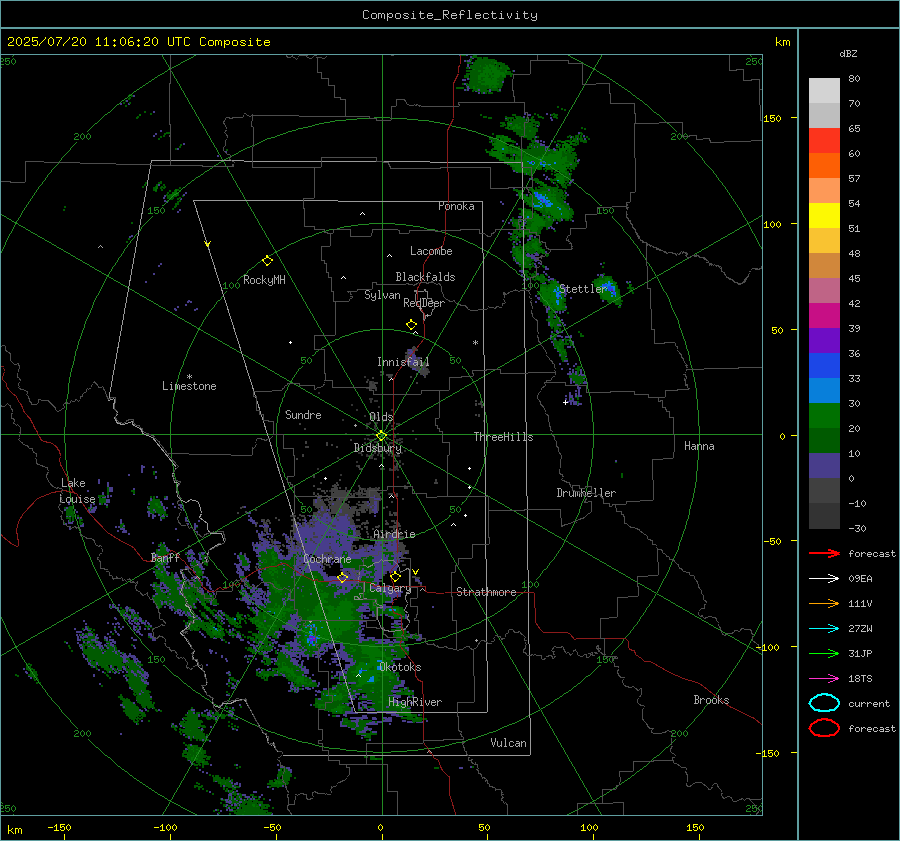Click the 2025/07/20 11:06:20 UTC timestamp
Viewport: 900px width, 841px height.
click(x=139, y=42)
